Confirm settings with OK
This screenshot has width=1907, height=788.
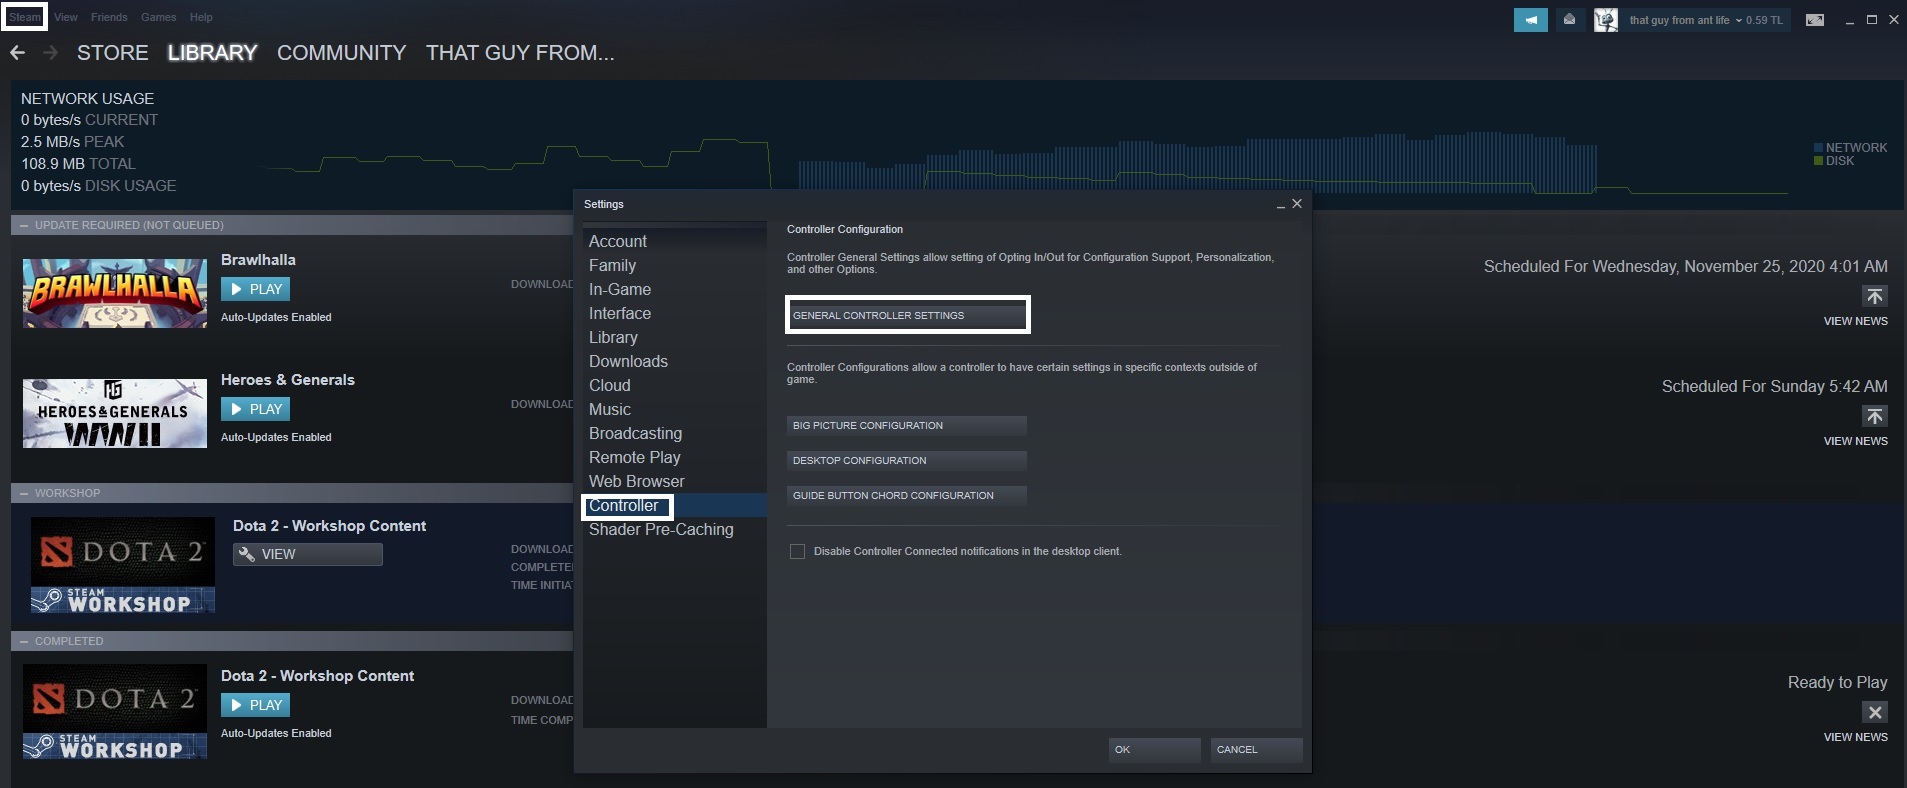pos(1154,749)
